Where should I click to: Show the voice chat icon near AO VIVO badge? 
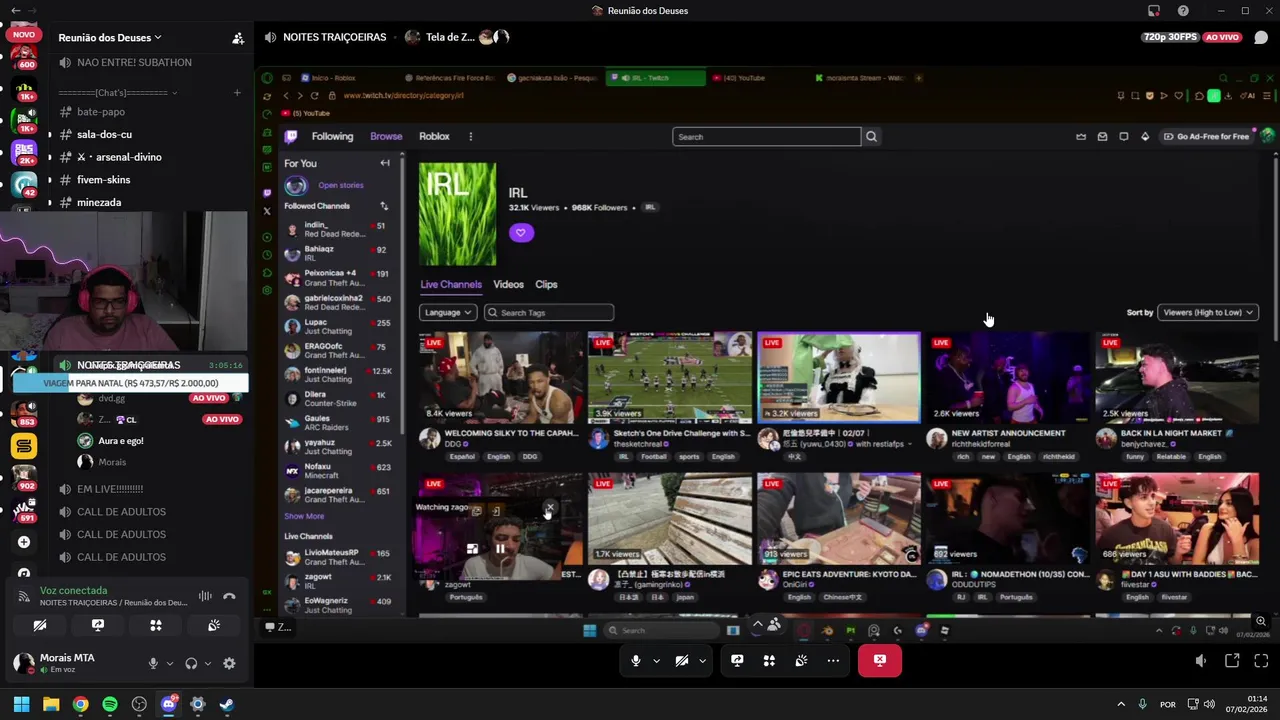1261,37
